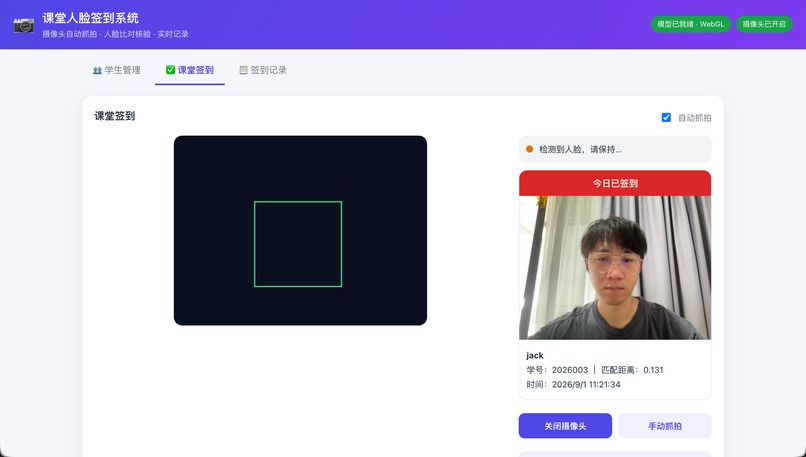Click the subtitle 摄像头自动抓拍 · 人脸比对核验 · 实时记录
Viewport: 806px width, 457px height.
(x=115, y=34)
